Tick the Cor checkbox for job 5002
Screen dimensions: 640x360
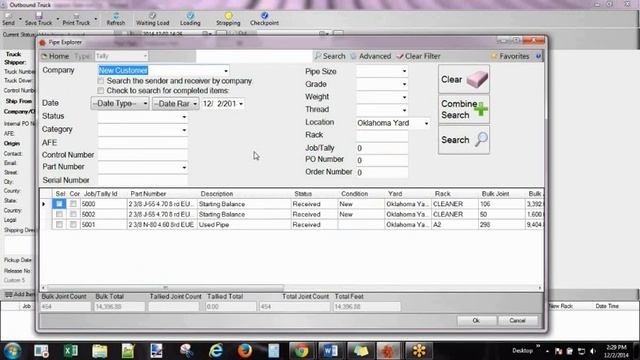(73, 214)
